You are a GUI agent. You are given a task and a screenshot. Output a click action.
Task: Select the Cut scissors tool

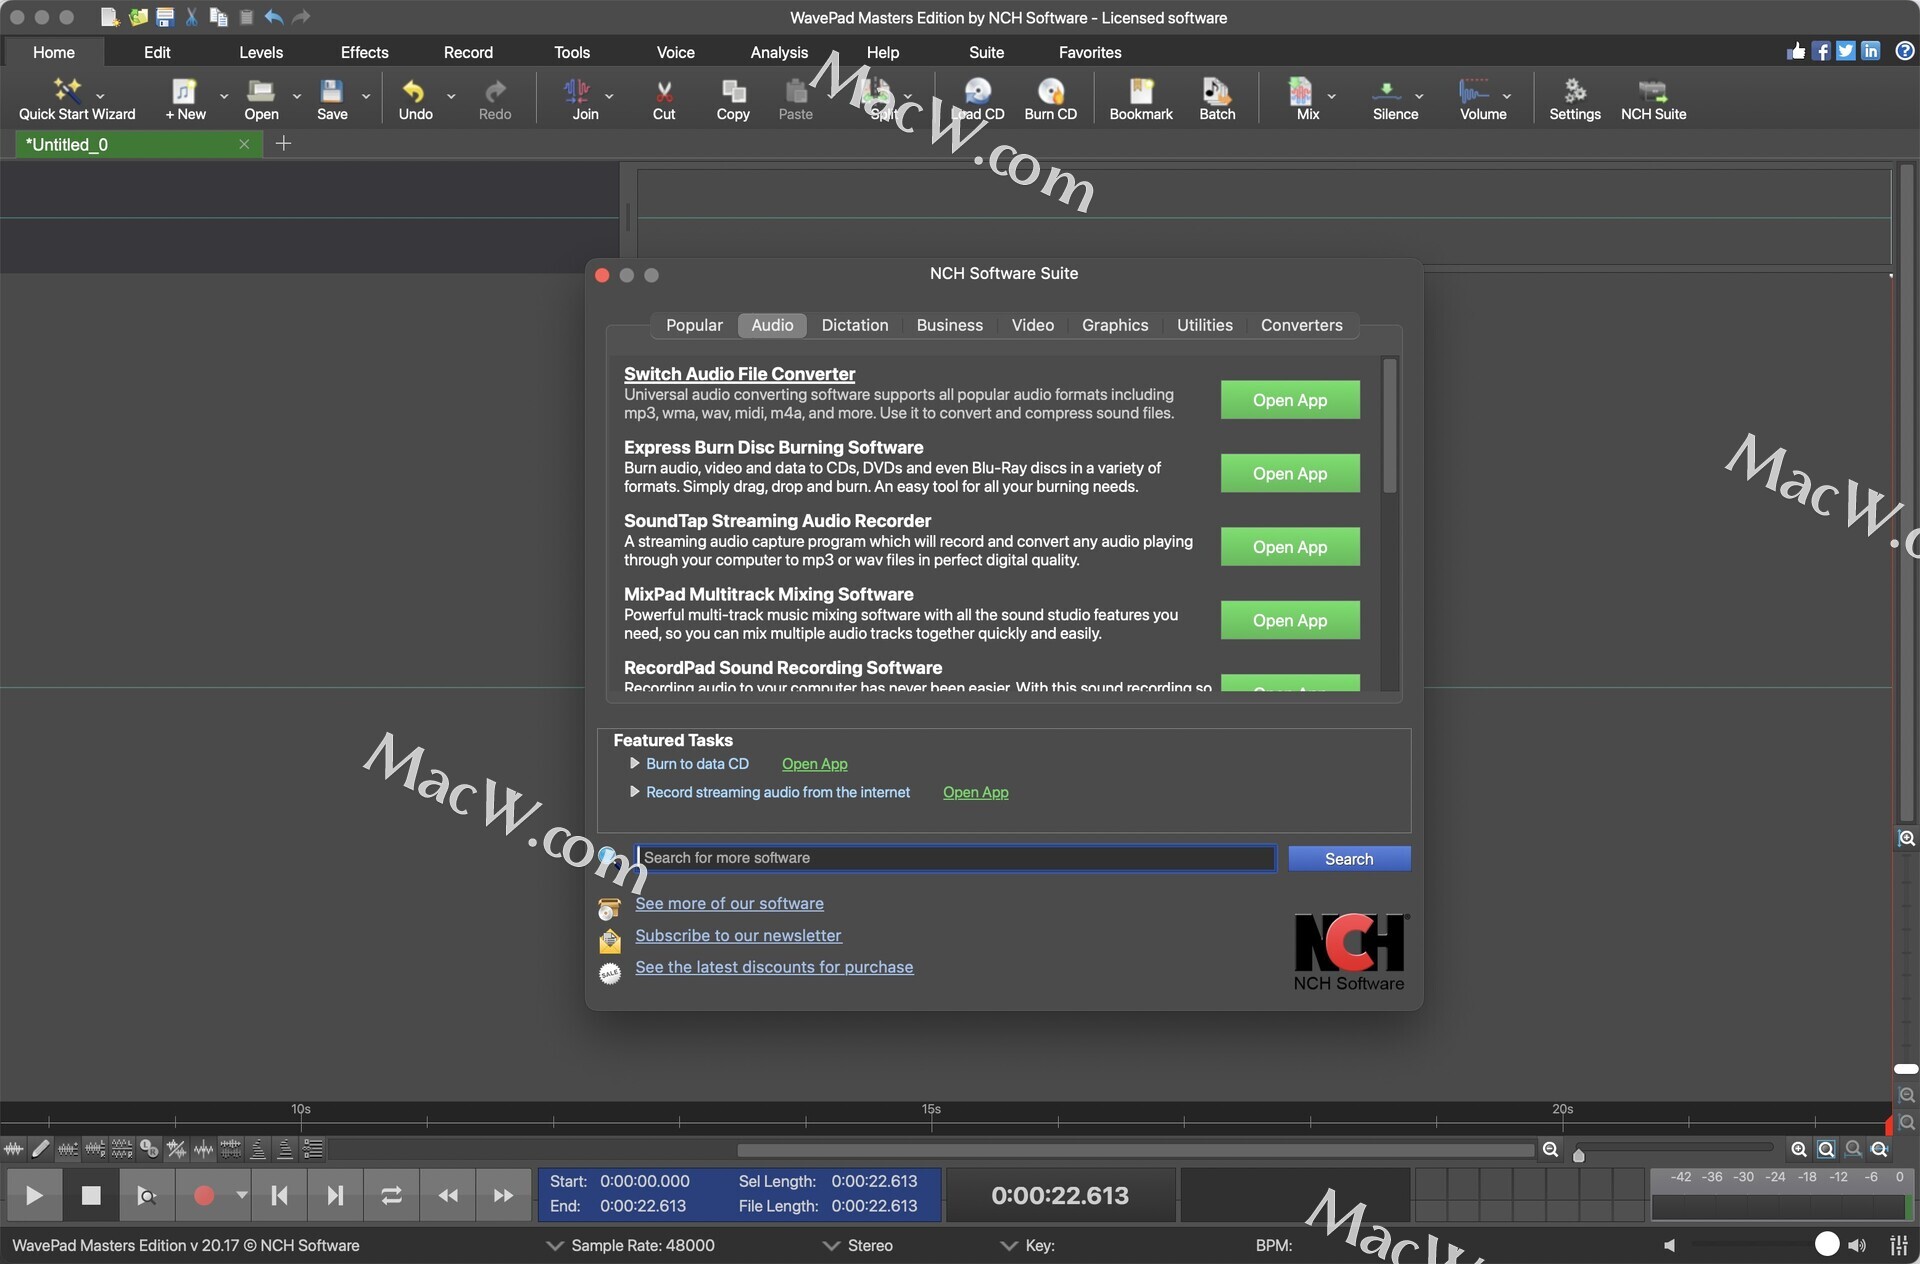663,92
